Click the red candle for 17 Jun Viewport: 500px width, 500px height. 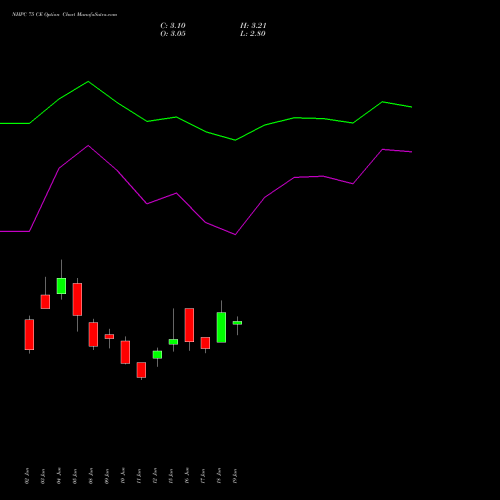tap(205, 343)
